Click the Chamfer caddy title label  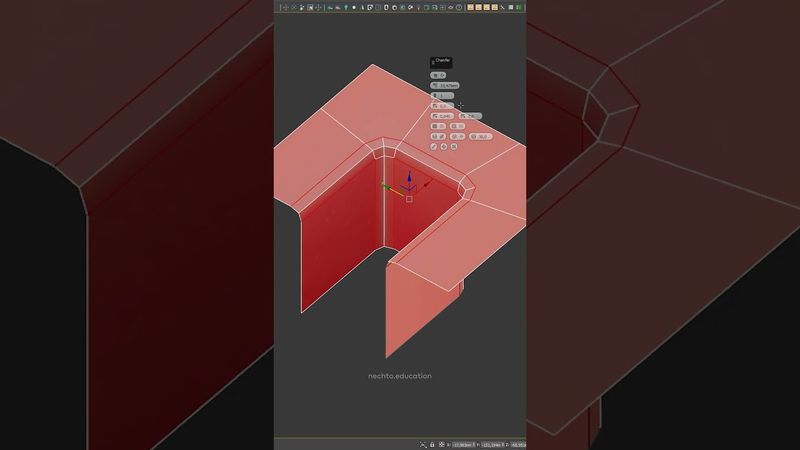(441, 62)
